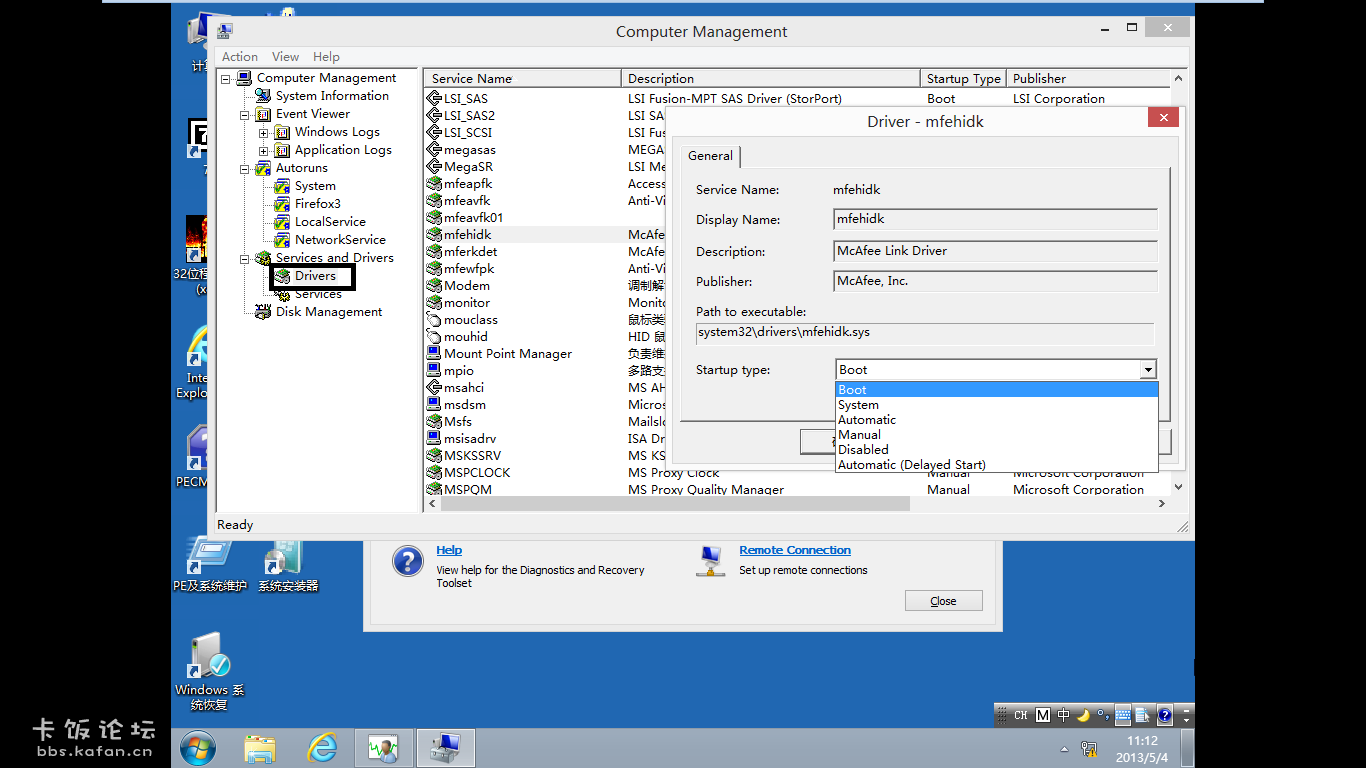Select the LSI_SCSI driver entry
Viewport: 1366px width, 768px height.
(468, 132)
